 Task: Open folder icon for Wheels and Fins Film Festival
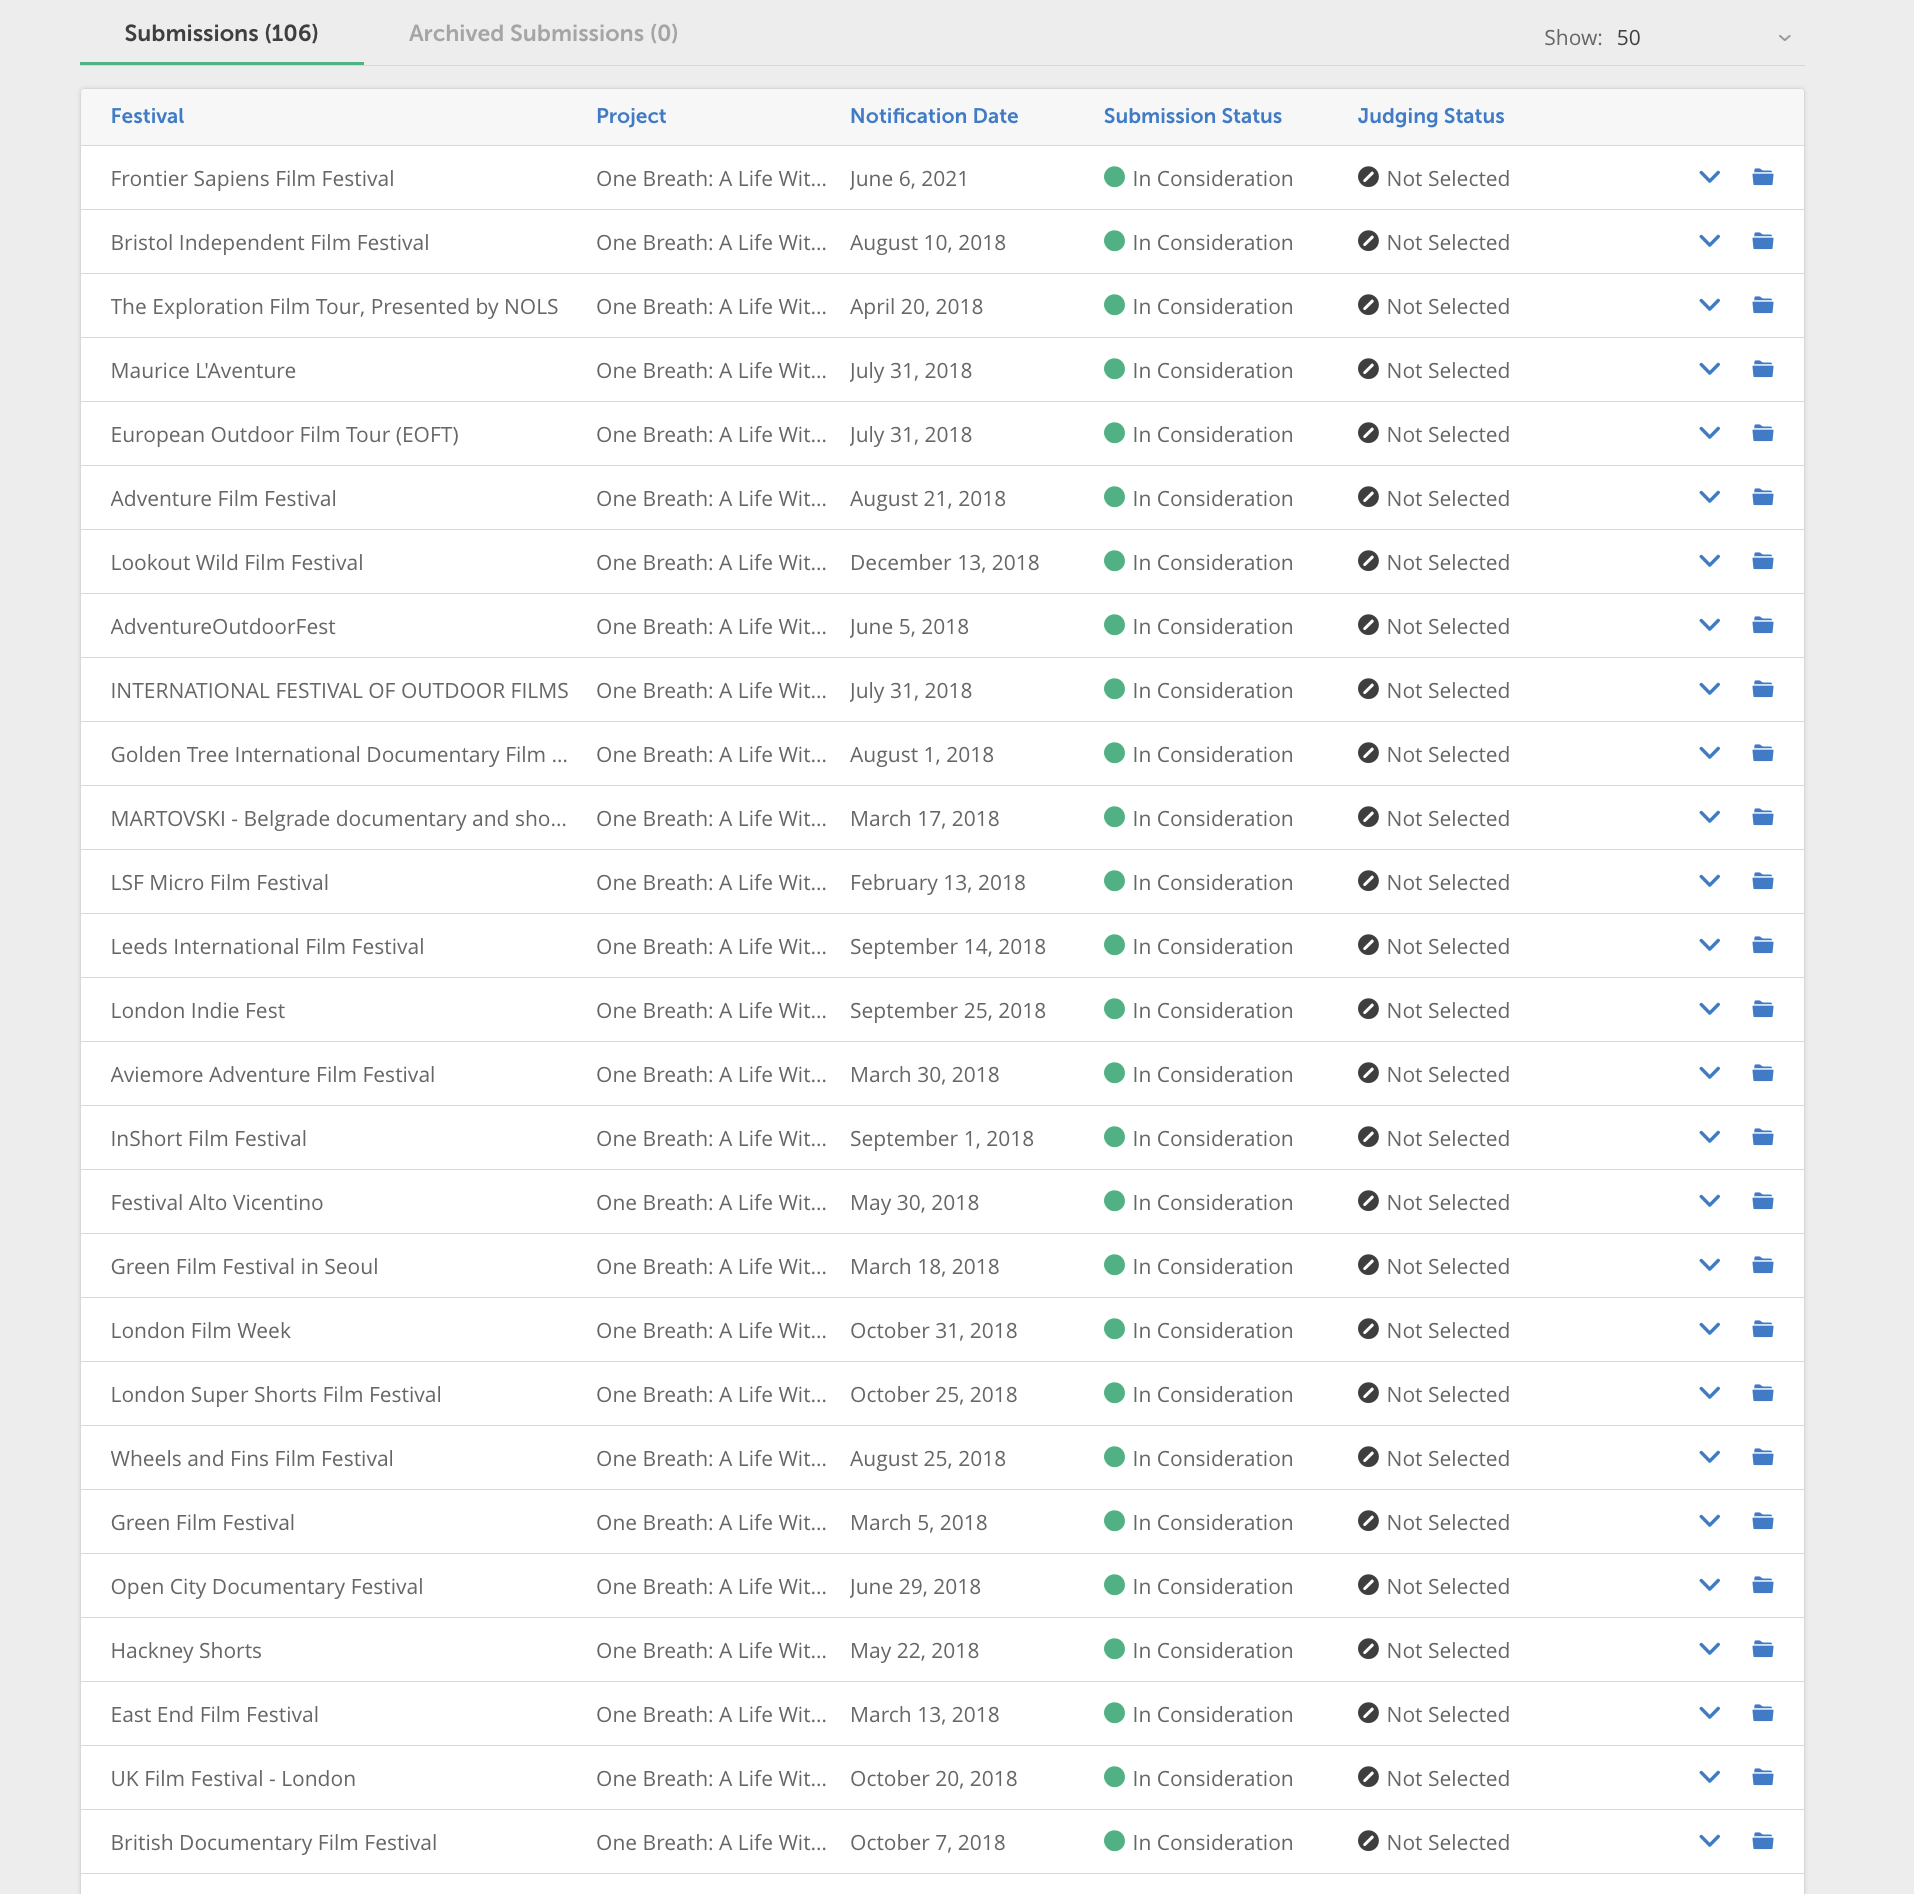[1763, 1457]
